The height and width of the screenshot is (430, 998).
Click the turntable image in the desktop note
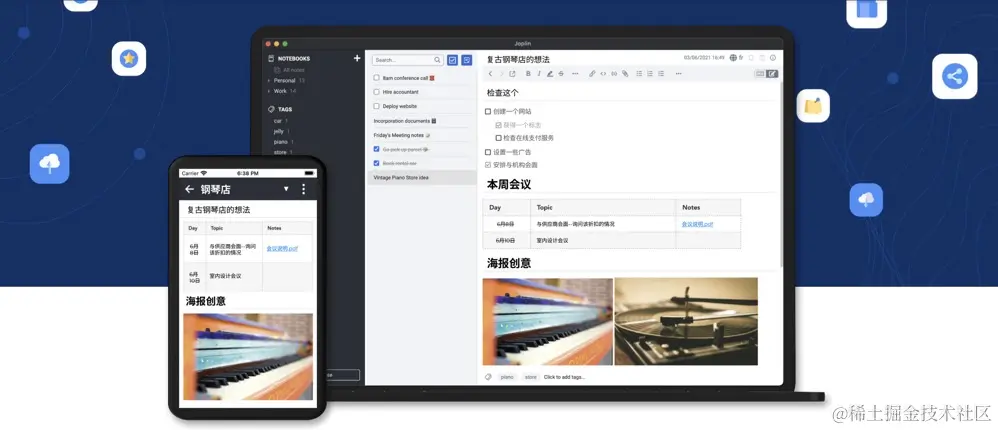click(x=686, y=321)
